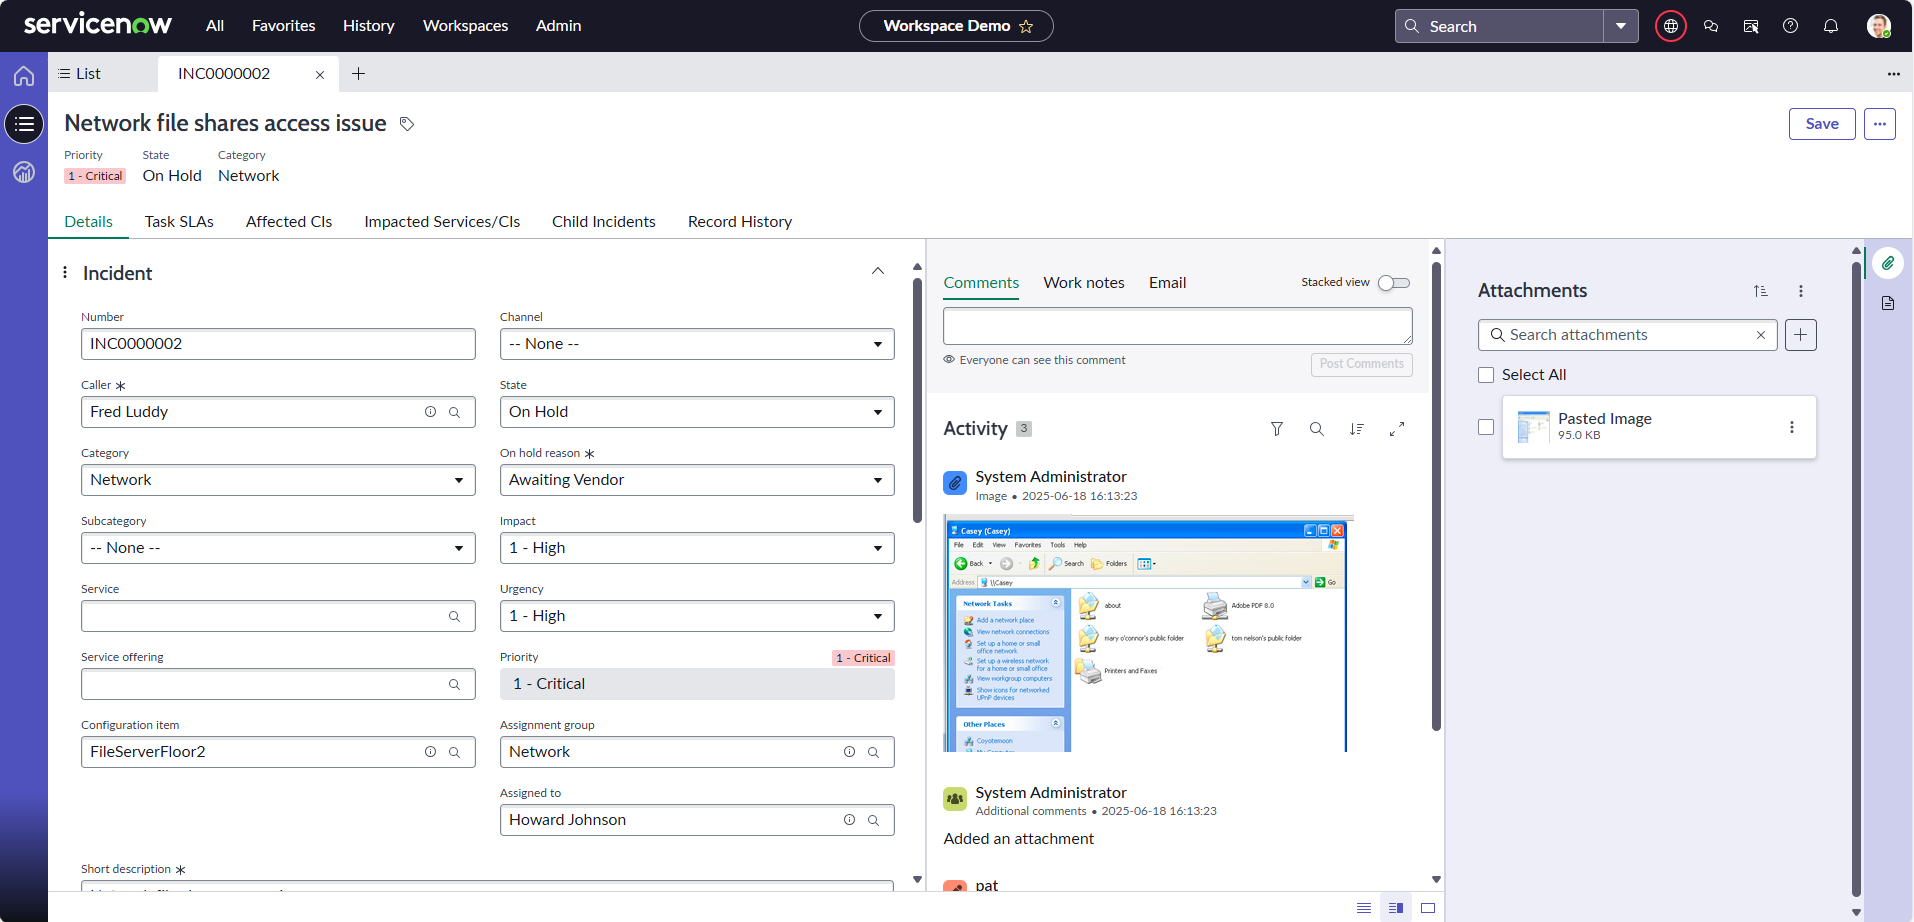Click the Save button
Screen dimensions: 1914x922
click(1821, 124)
